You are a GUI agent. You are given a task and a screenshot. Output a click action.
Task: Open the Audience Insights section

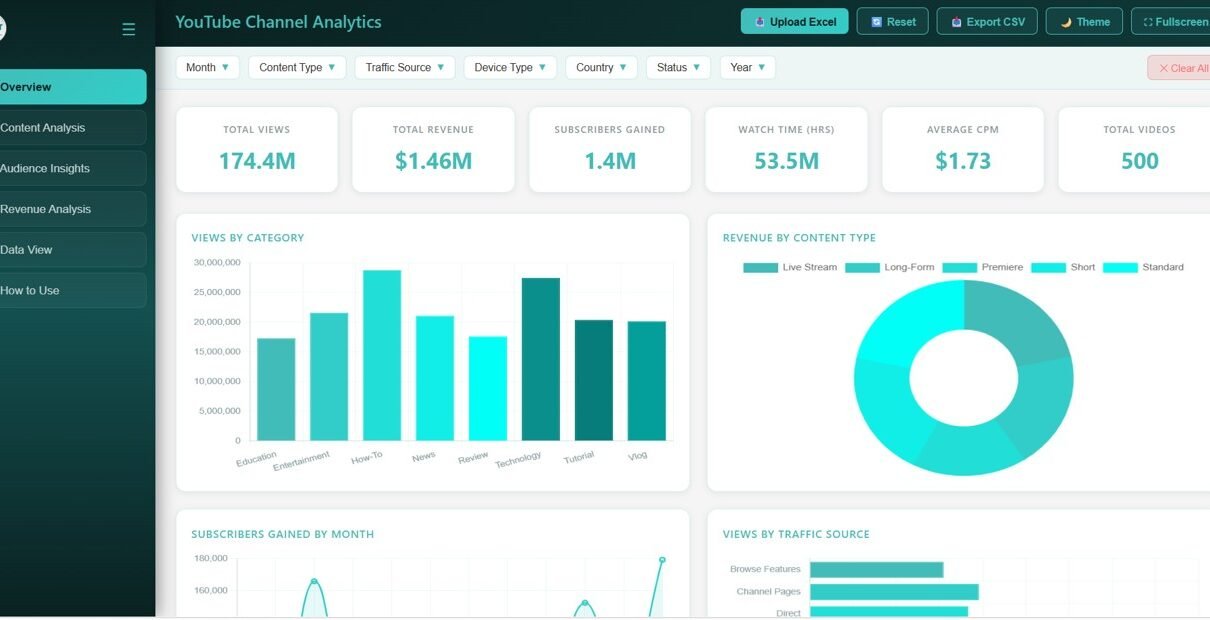point(72,169)
